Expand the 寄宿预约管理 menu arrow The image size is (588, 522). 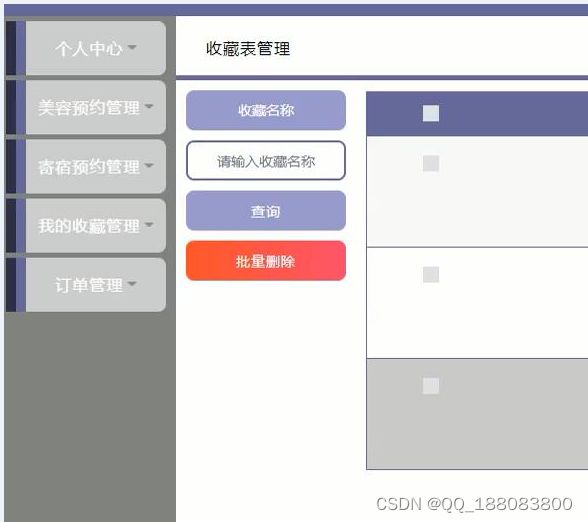[x=149, y=165]
